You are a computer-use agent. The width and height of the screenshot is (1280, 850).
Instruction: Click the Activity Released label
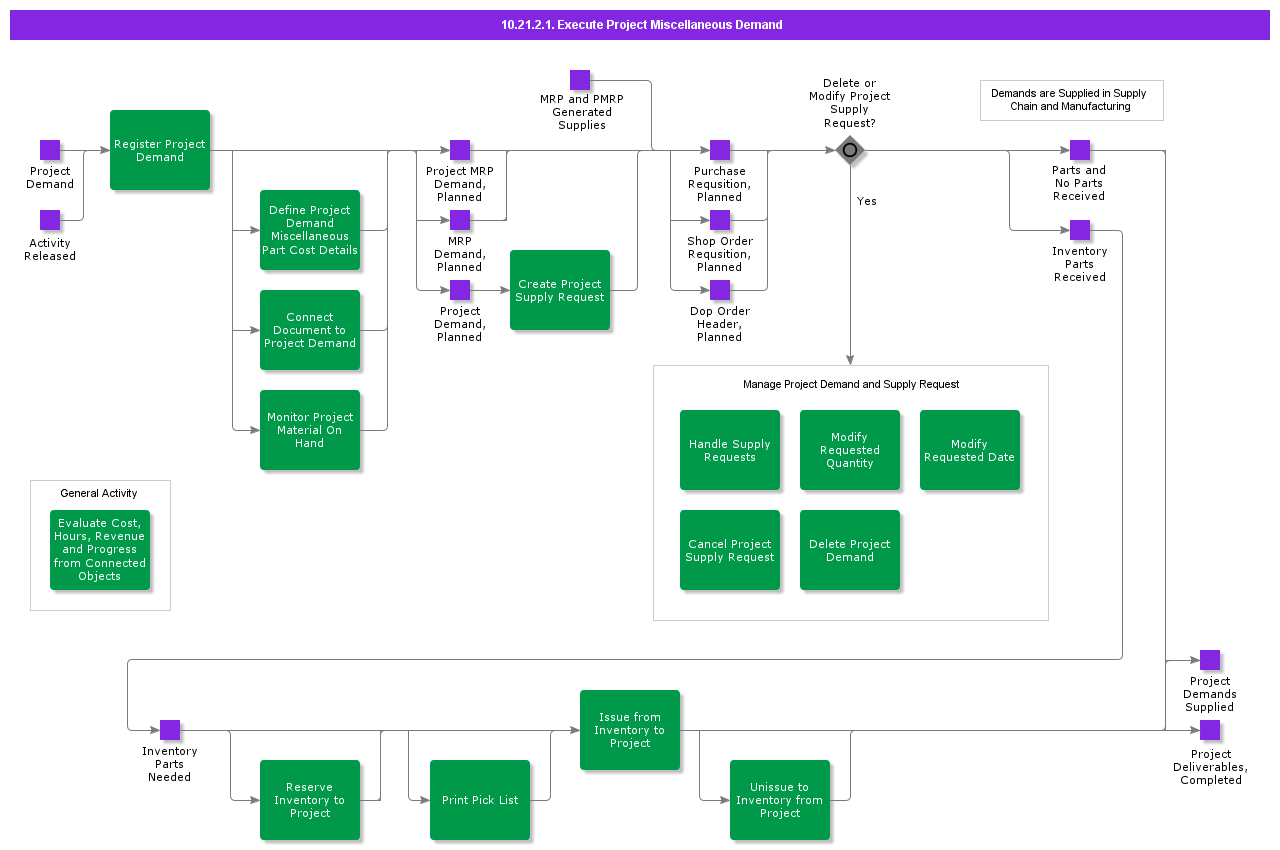pyautogui.click(x=50, y=249)
